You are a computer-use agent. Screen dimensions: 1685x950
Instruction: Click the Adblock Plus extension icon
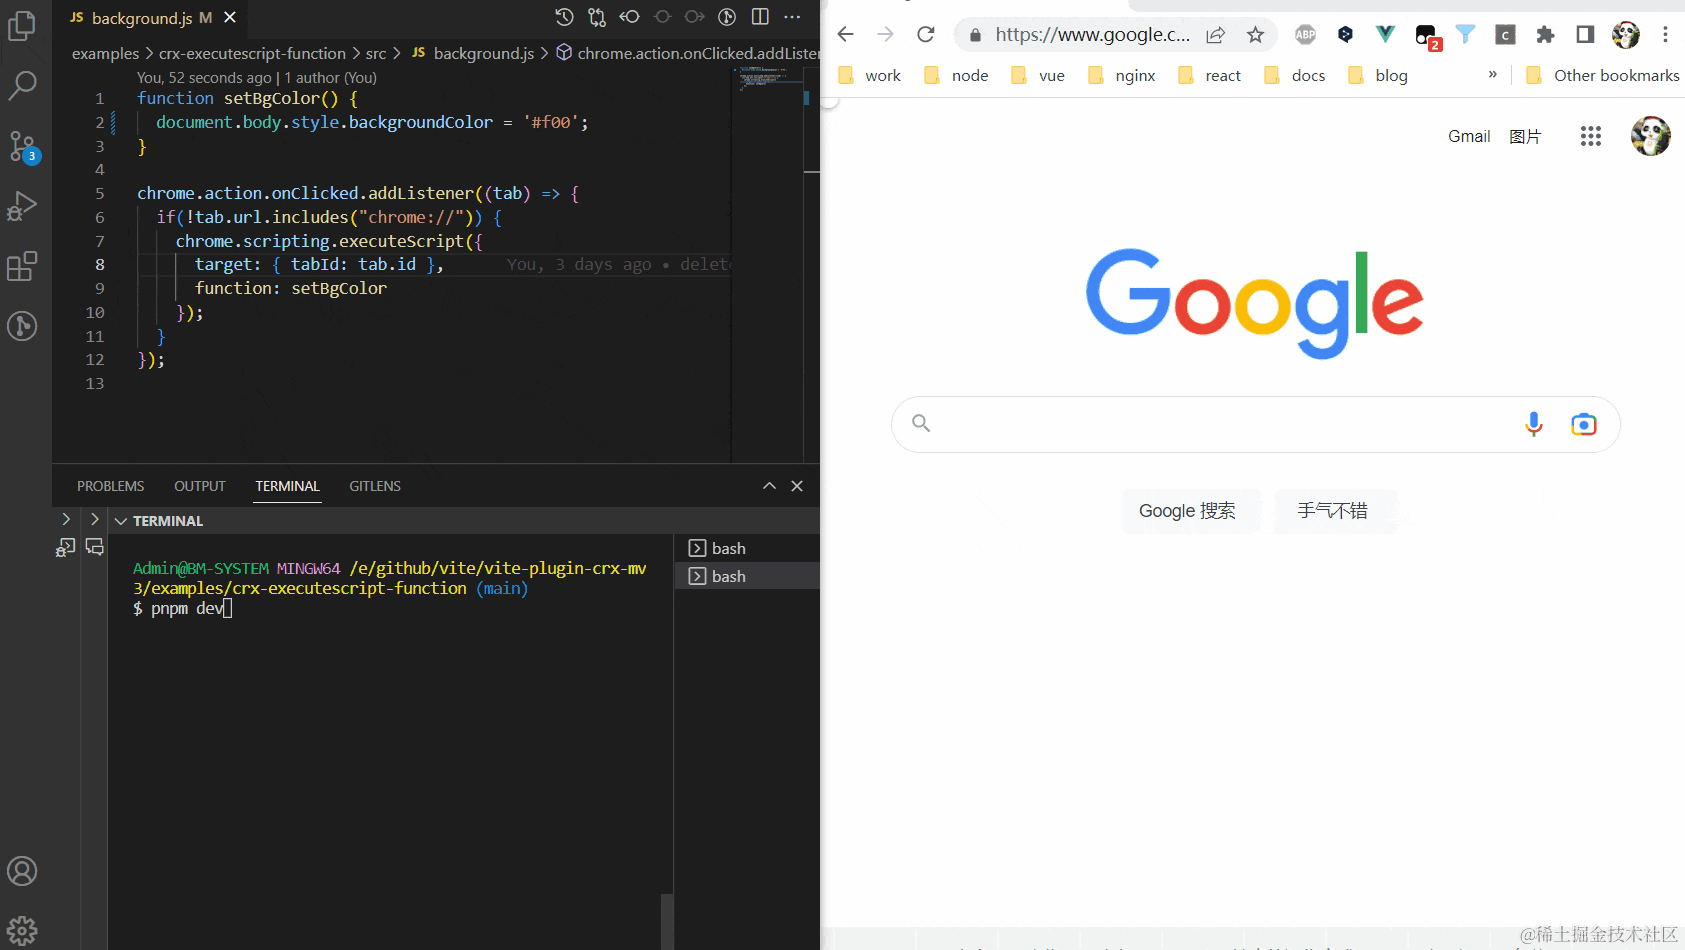click(1305, 34)
